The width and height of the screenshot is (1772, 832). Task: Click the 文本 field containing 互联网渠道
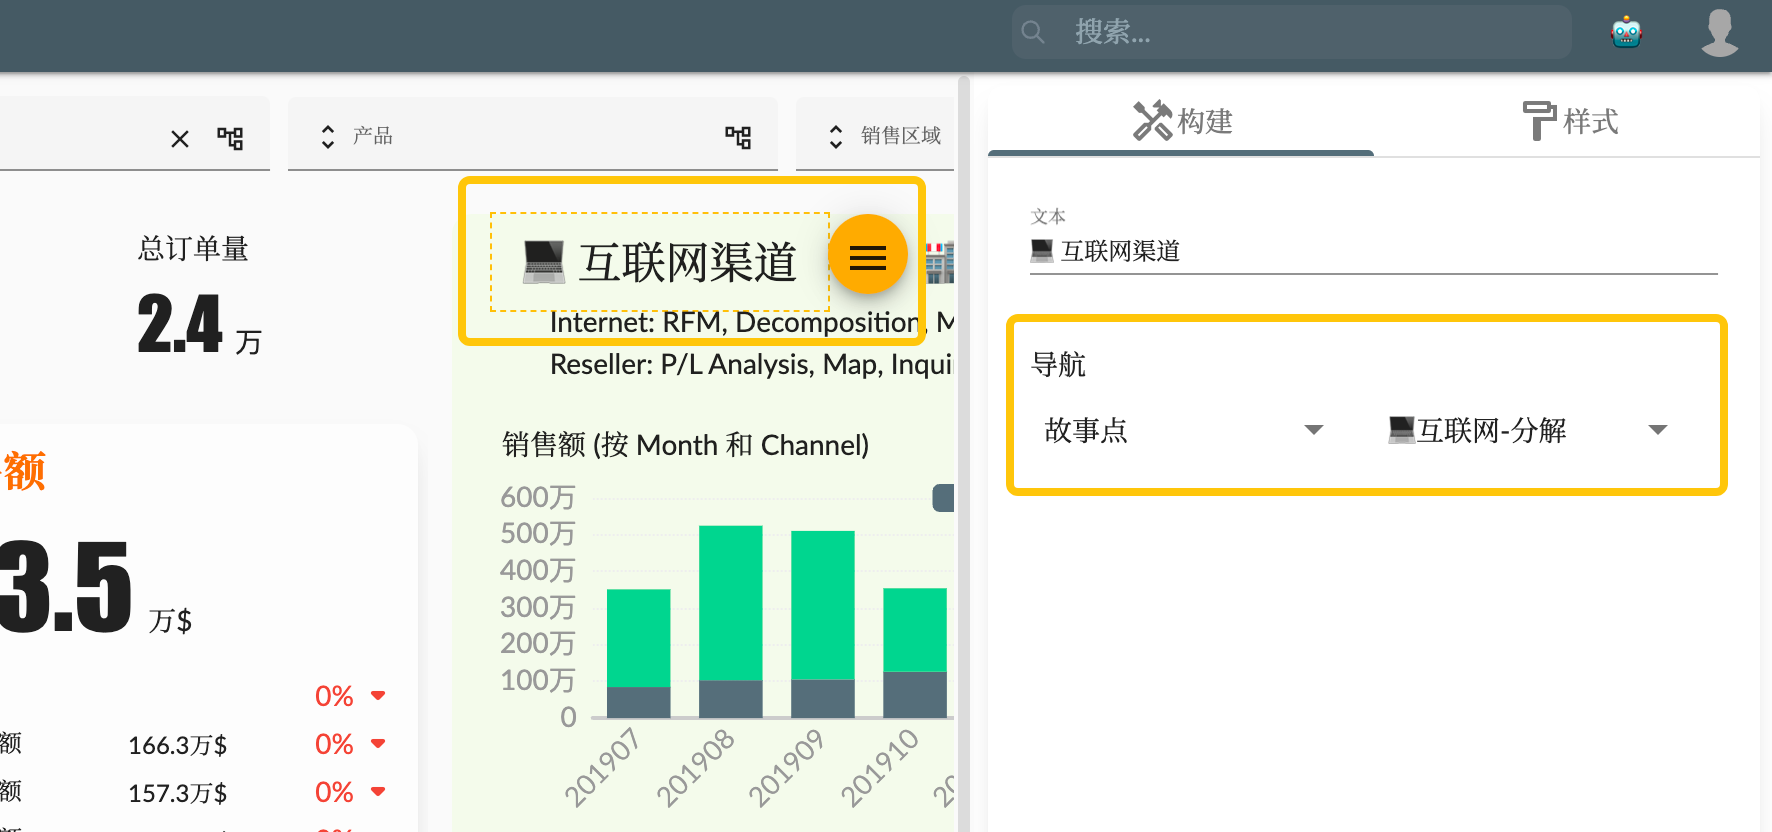(x=1372, y=251)
